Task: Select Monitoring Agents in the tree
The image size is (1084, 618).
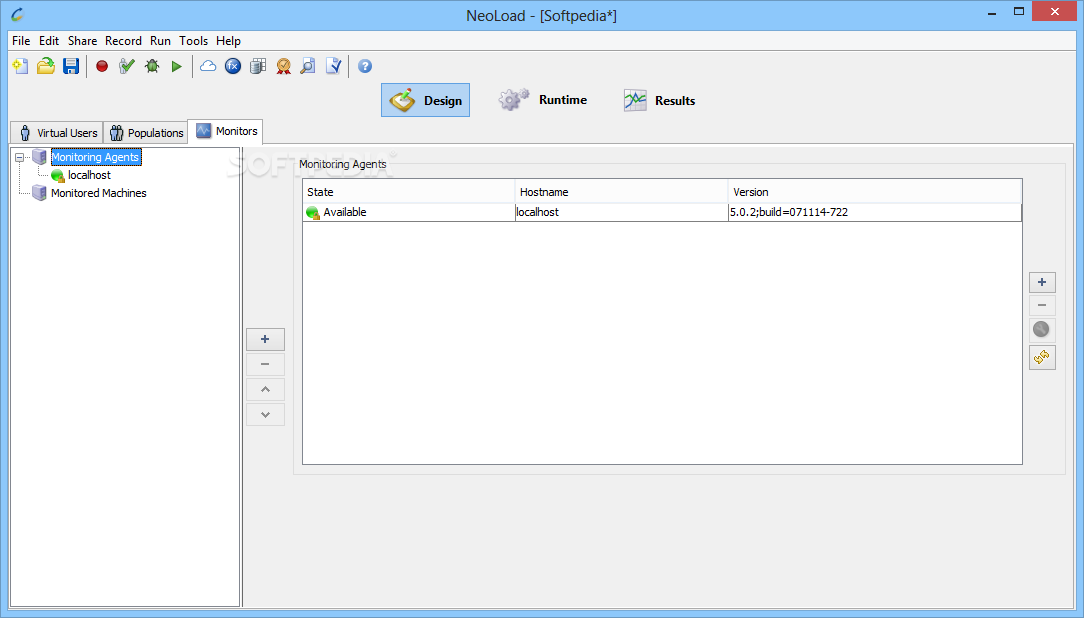Action: 95,157
